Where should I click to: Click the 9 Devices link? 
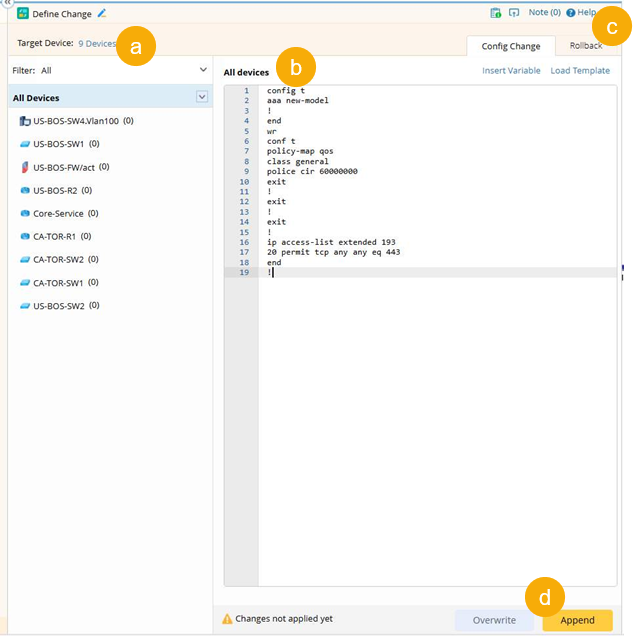[97, 43]
